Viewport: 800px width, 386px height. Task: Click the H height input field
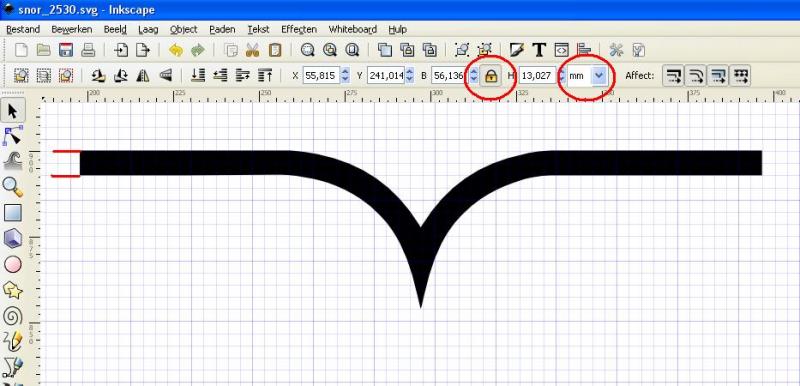tap(537, 76)
